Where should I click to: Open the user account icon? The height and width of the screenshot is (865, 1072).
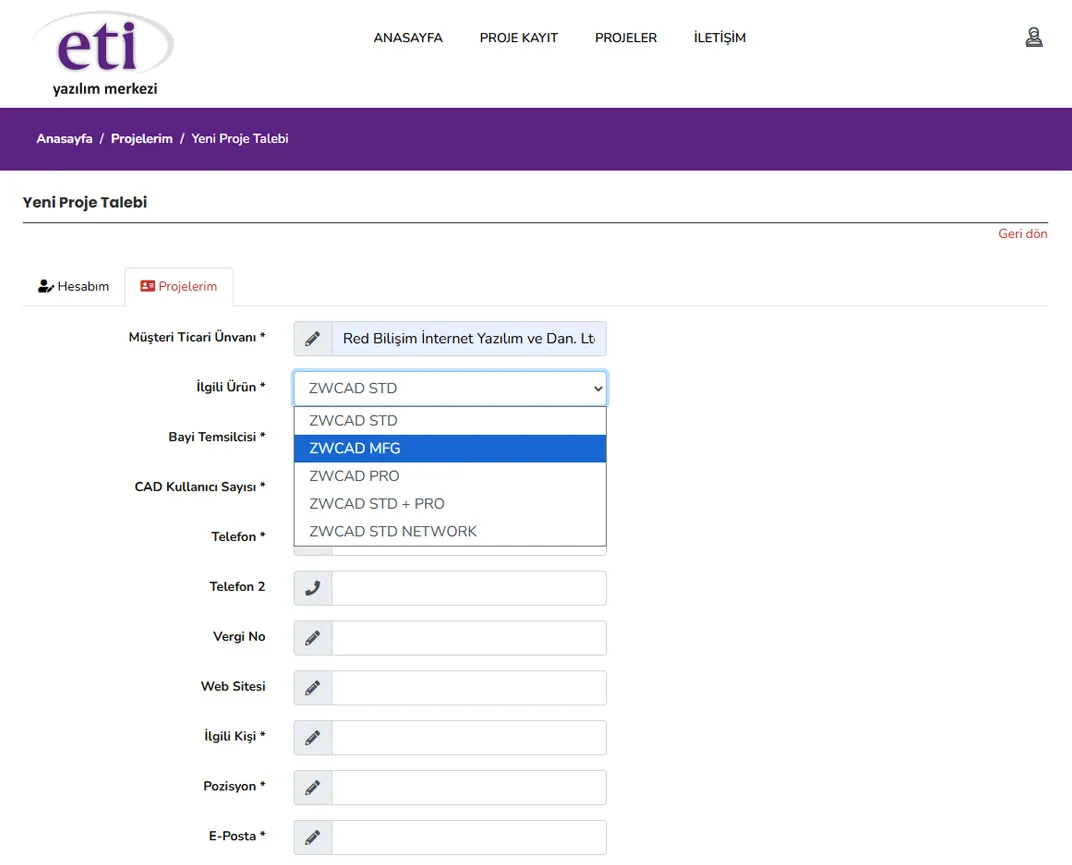1034,37
